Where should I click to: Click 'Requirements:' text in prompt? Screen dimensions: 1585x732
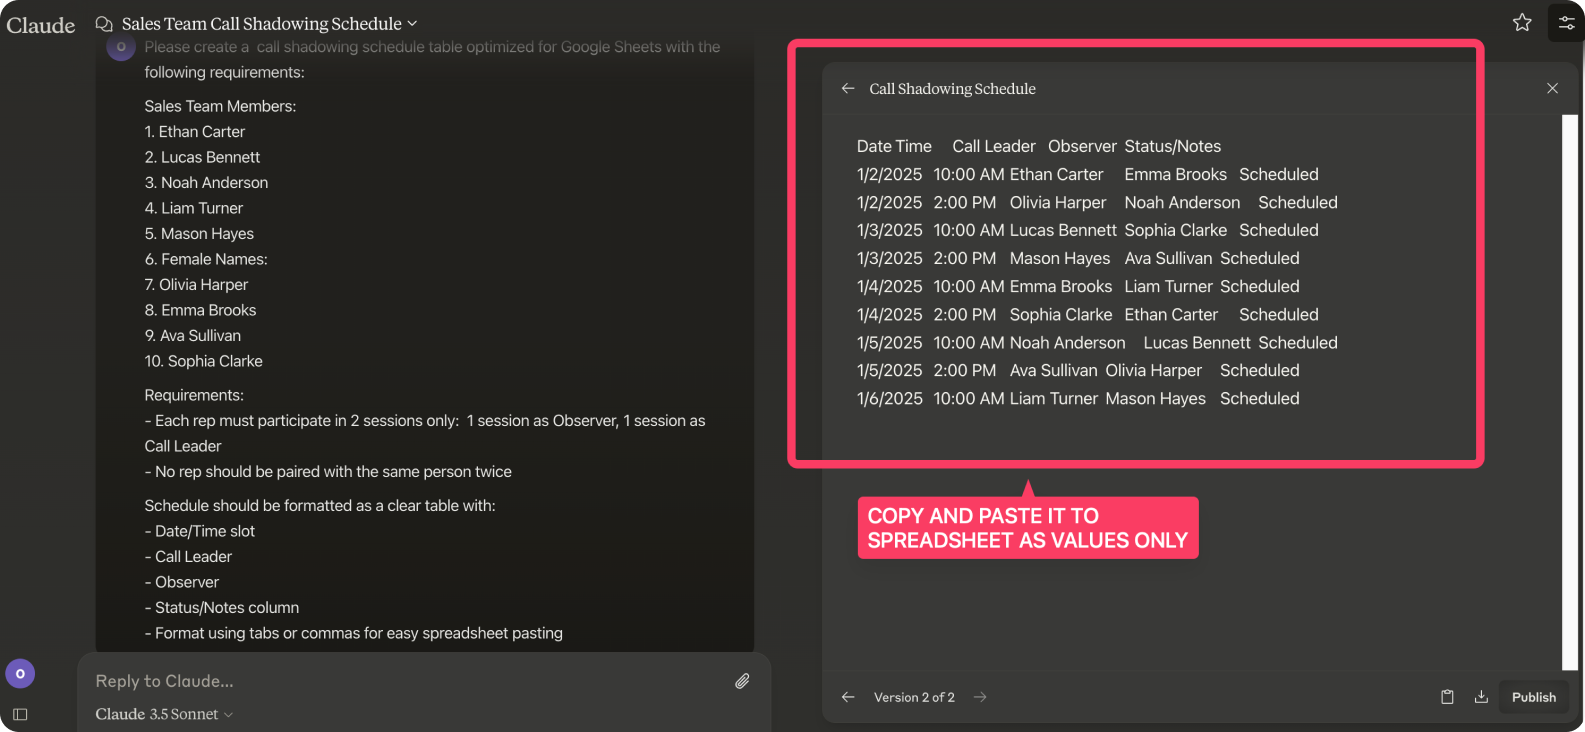point(194,395)
